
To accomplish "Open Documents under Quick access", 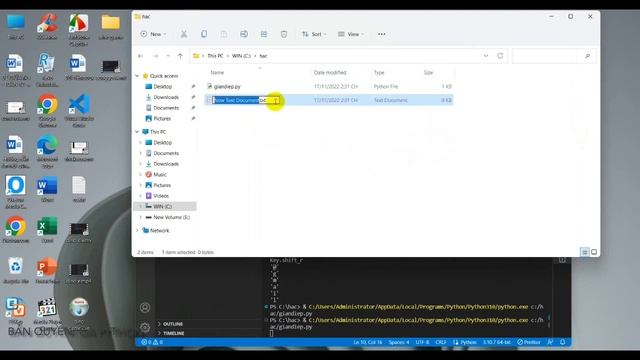I will click(166, 108).
